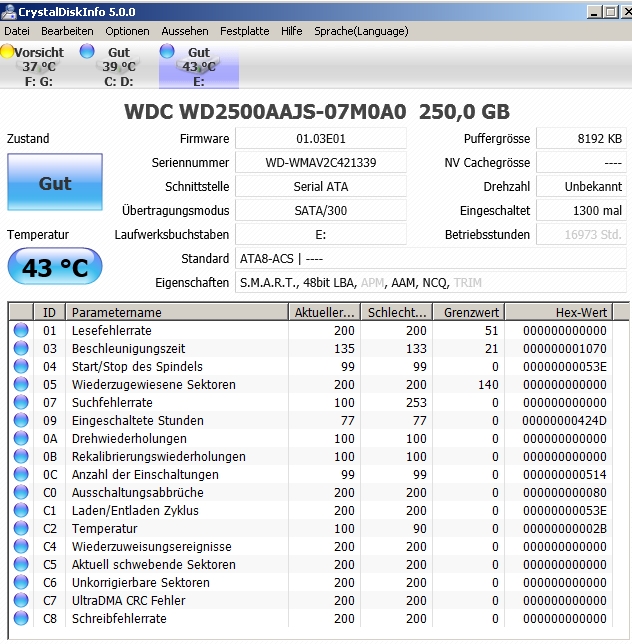Click the serial number field WD-WMAV2C421339

(321, 162)
